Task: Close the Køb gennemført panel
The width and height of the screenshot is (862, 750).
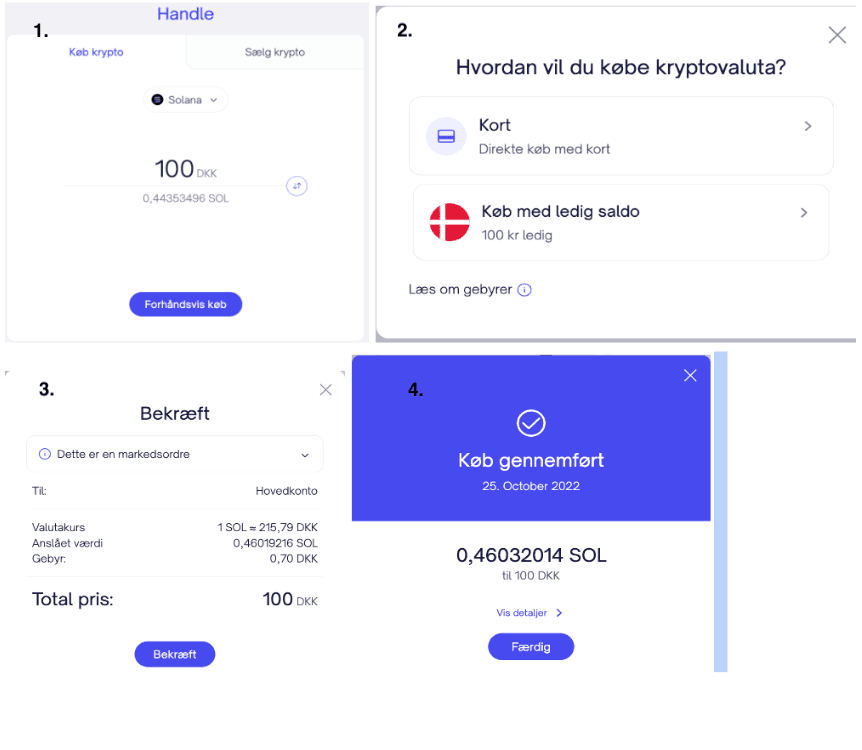Action: (x=690, y=376)
